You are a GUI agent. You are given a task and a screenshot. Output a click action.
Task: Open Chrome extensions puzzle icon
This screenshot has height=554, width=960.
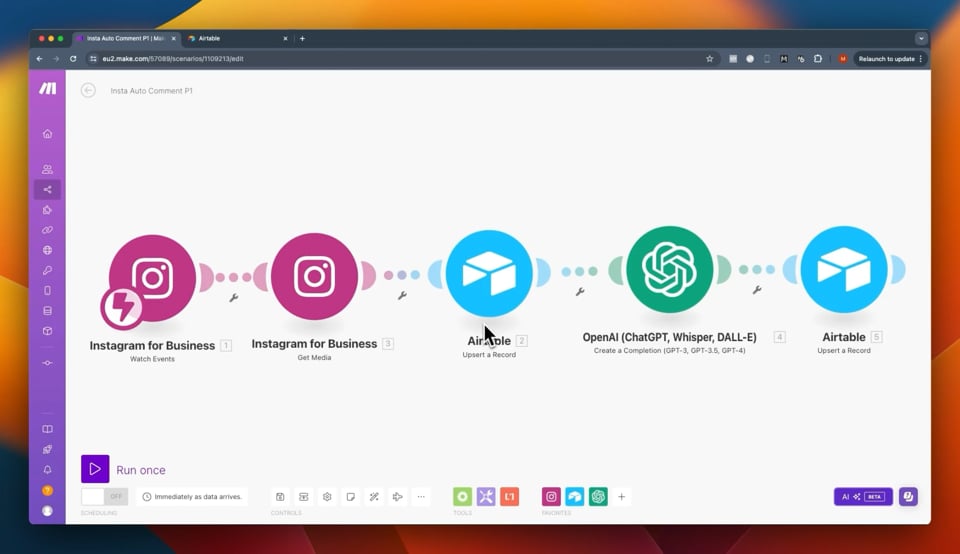(x=817, y=59)
